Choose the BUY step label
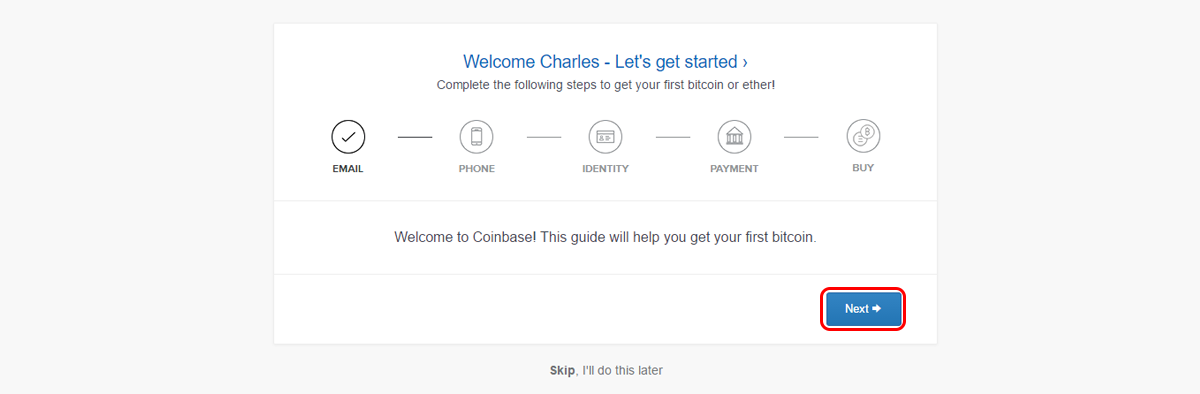 [863, 168]
